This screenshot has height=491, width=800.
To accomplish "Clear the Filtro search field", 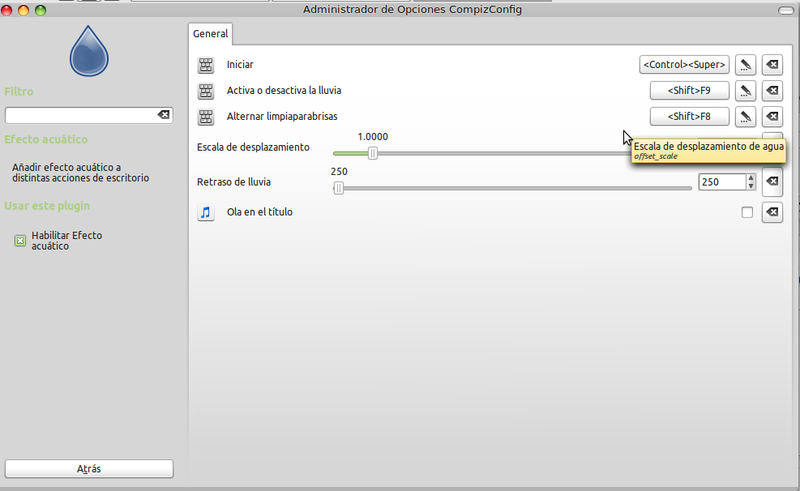I will 164,116.
